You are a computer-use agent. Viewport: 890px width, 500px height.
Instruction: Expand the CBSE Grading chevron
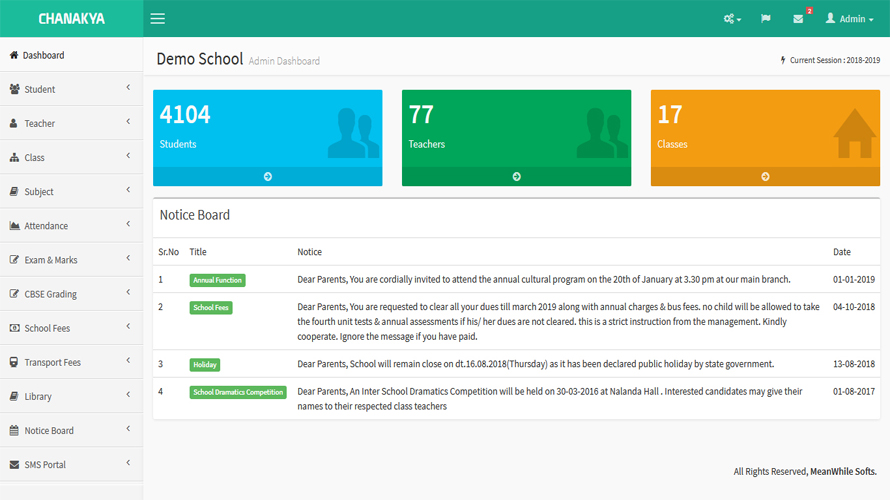pyautogui.click(x=128, y=292)
